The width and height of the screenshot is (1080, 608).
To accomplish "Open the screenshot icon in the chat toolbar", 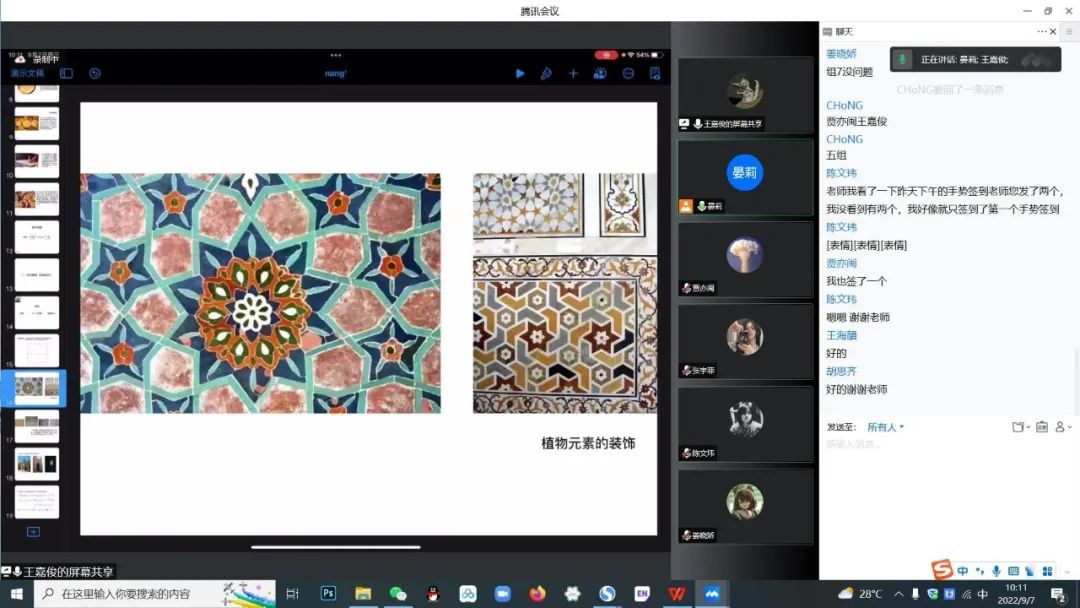I will [x=1041, y=427].
